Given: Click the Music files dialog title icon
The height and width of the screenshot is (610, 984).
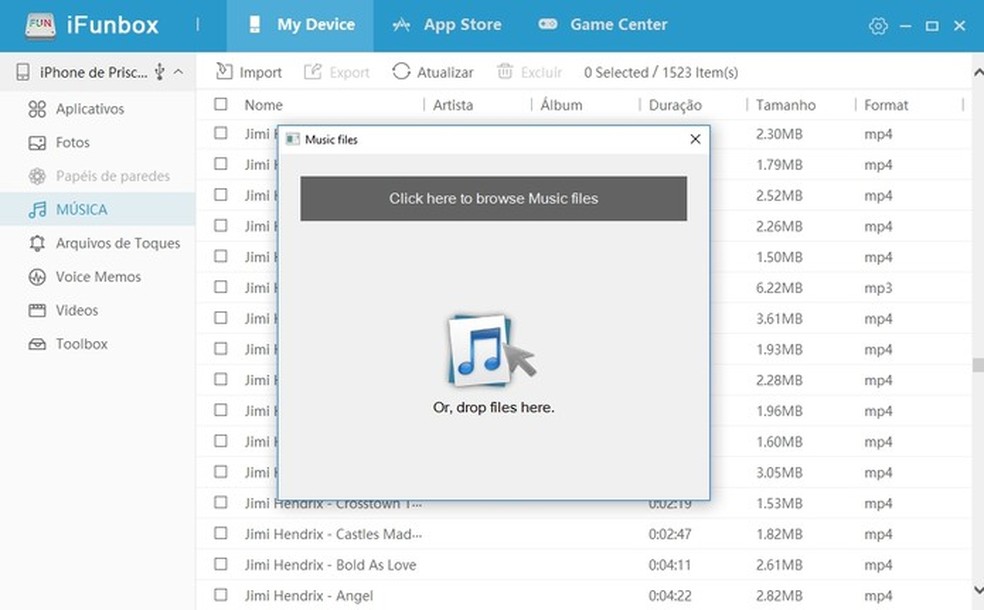Looking at the screenshot, I should (x=292, y=139).
